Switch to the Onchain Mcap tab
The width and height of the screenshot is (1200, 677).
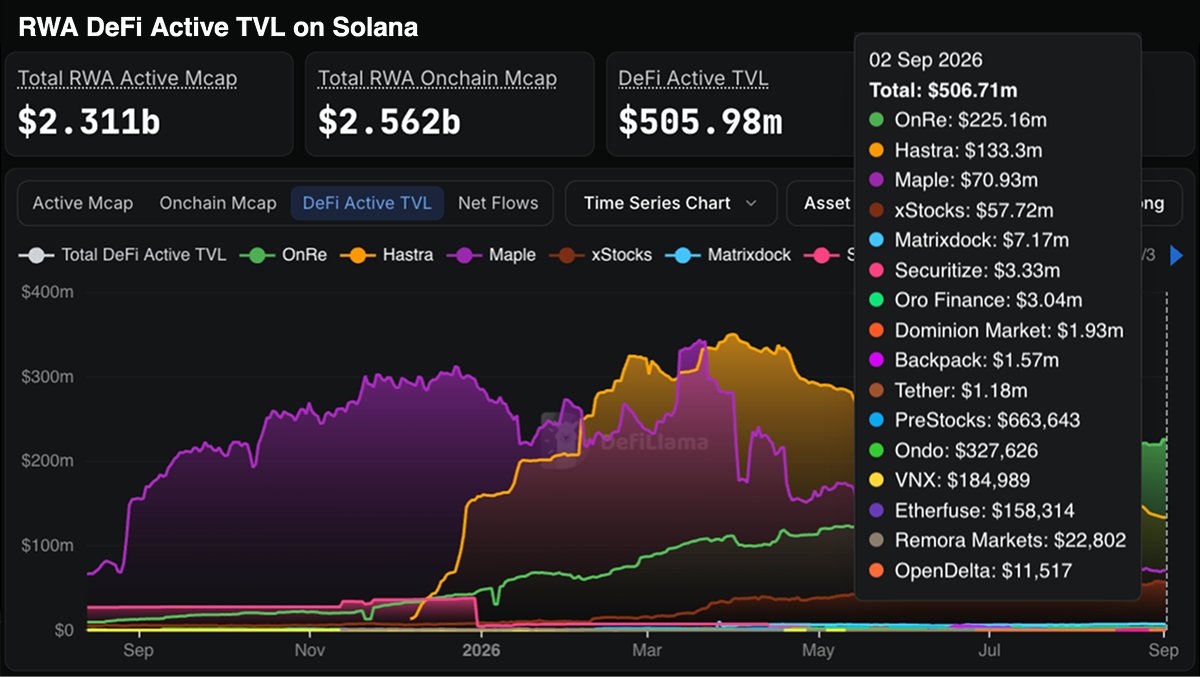(x=218, y=203)
